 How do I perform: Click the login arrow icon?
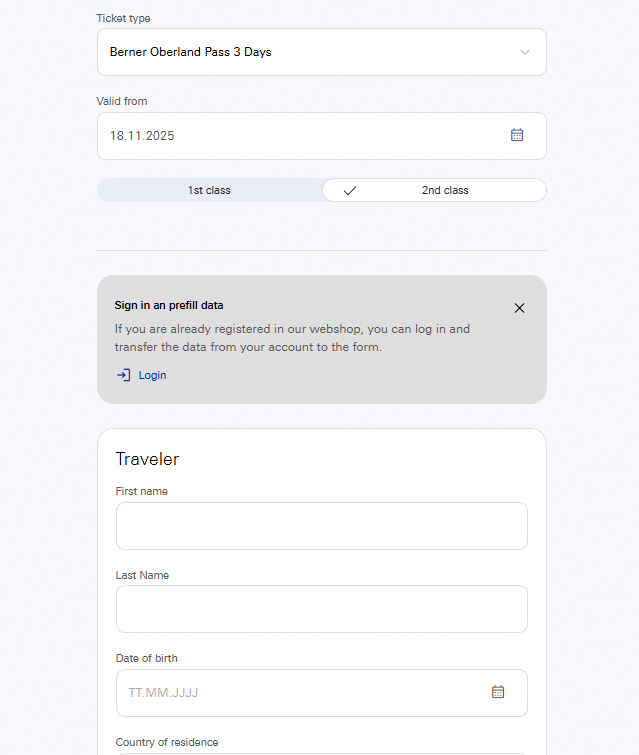pos(124,375)
